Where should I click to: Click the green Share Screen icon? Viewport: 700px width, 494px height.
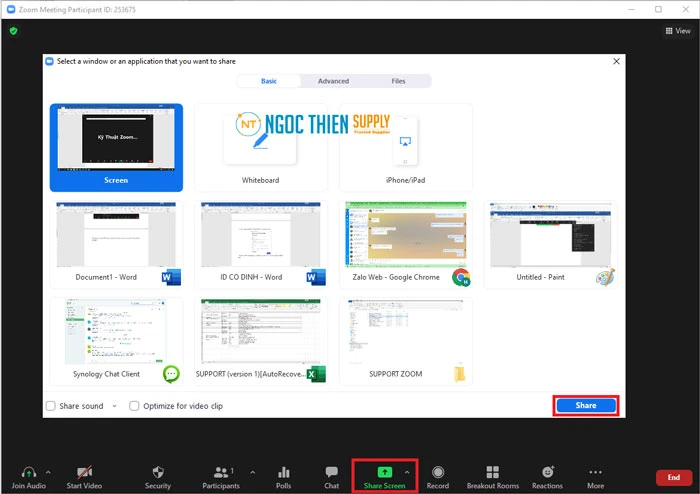[x=384, y=472]
